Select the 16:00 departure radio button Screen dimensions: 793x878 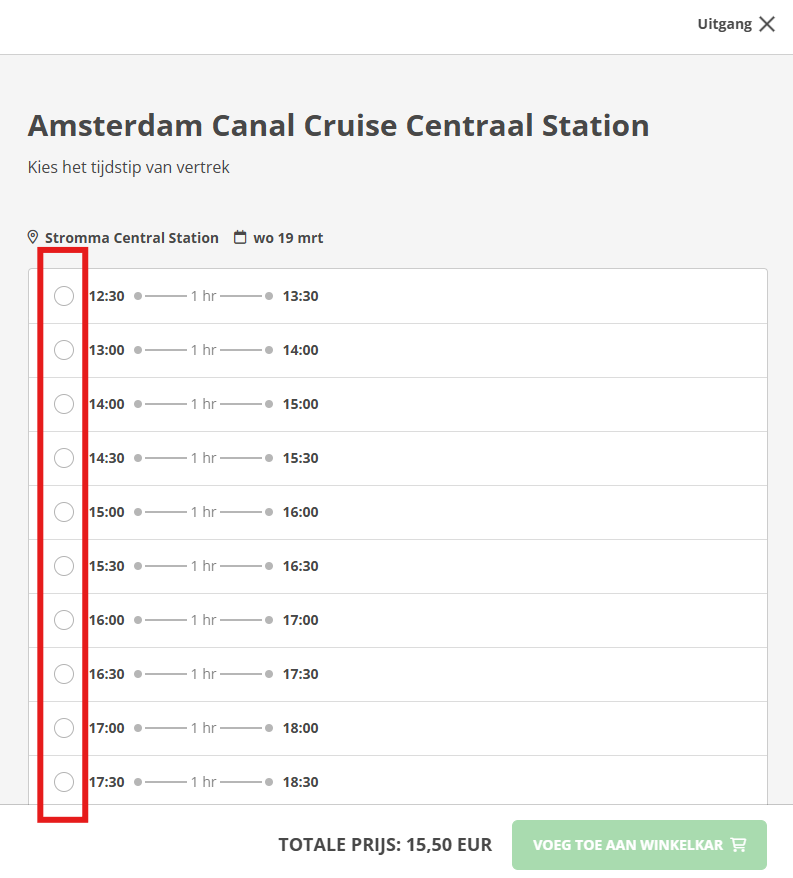(64, 620)
